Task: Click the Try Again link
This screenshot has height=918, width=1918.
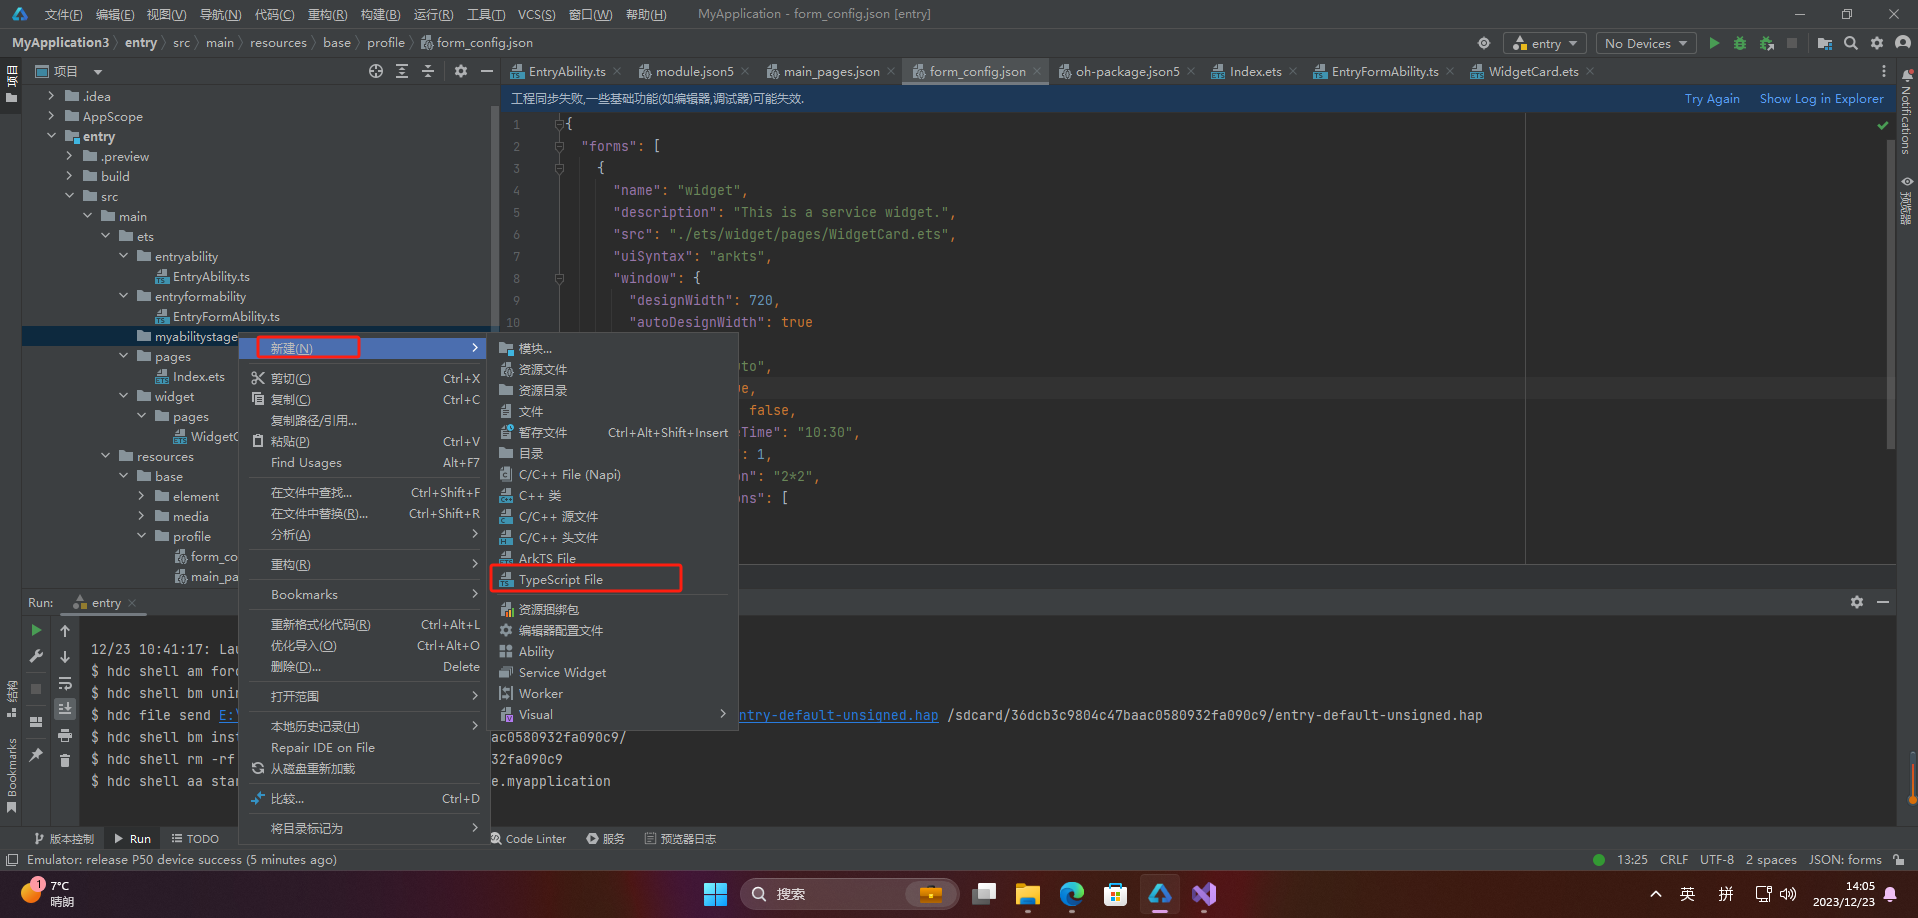Action: point(1712,98)
